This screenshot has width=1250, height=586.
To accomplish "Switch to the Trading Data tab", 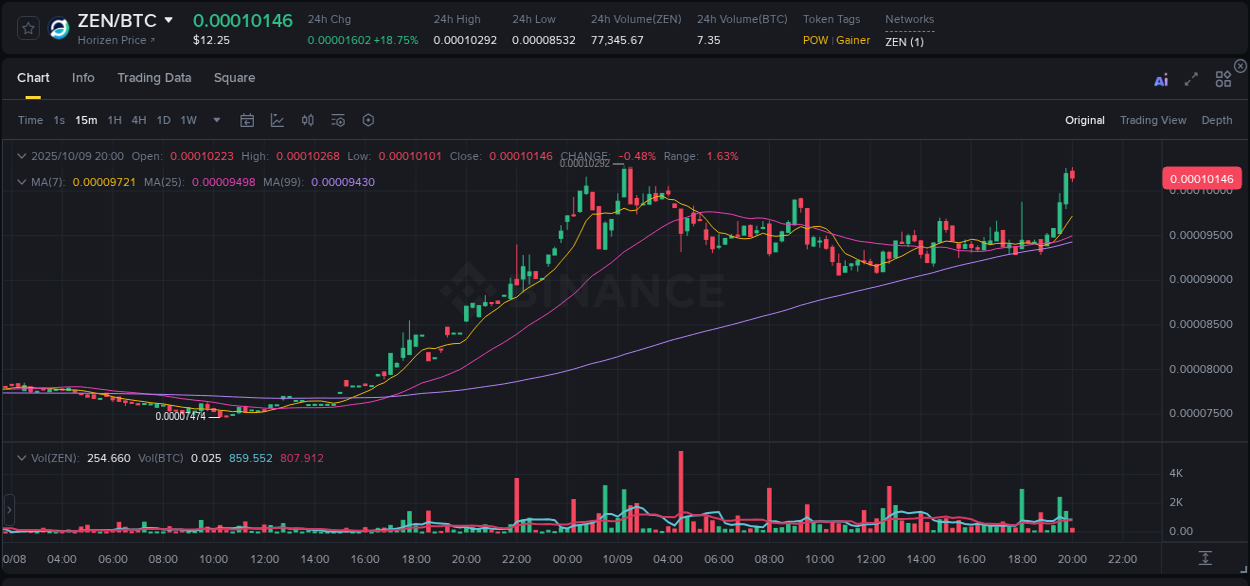I will [x=154, y=78].
